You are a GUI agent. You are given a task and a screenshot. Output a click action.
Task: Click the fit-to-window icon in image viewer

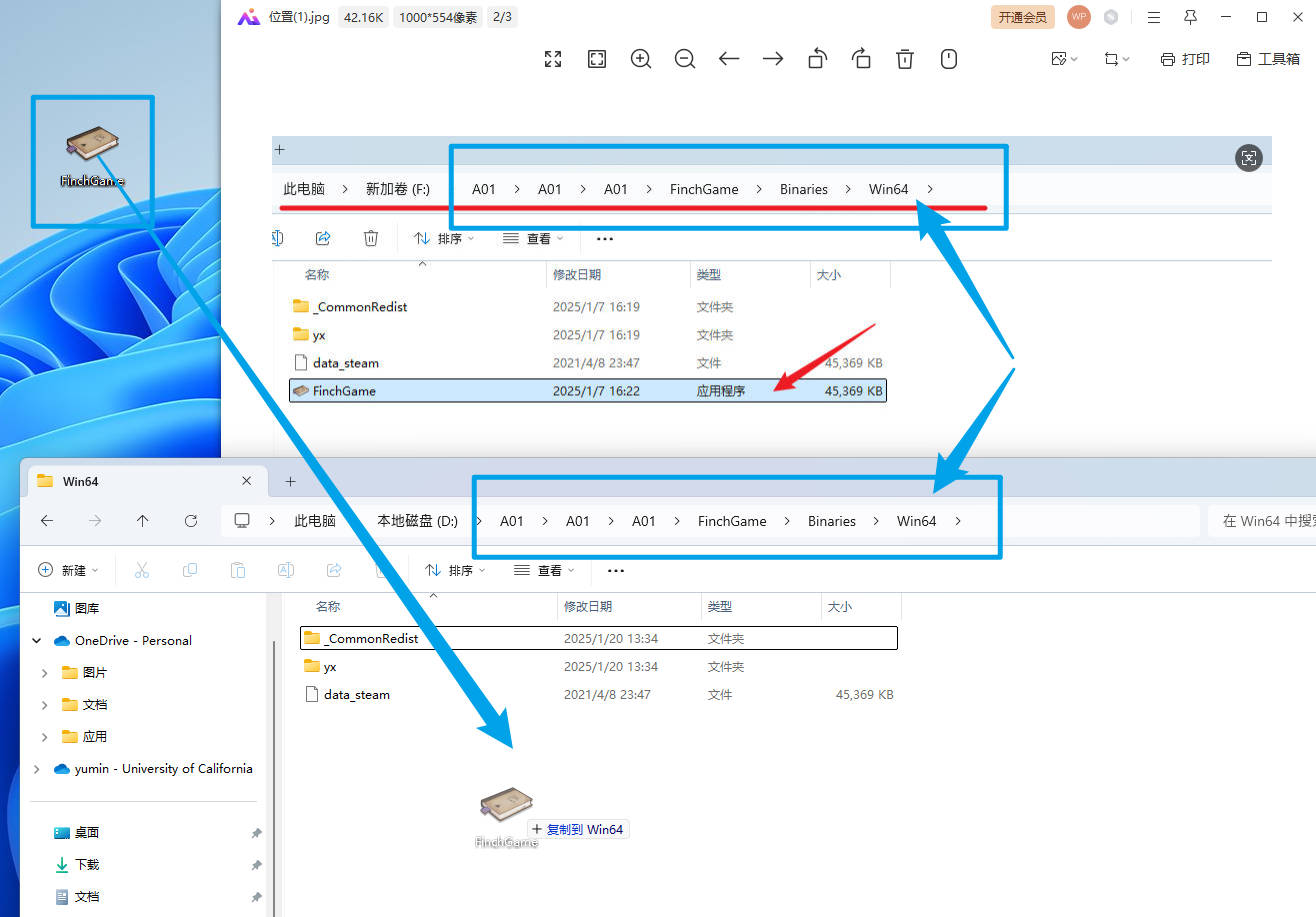(597, 59)
